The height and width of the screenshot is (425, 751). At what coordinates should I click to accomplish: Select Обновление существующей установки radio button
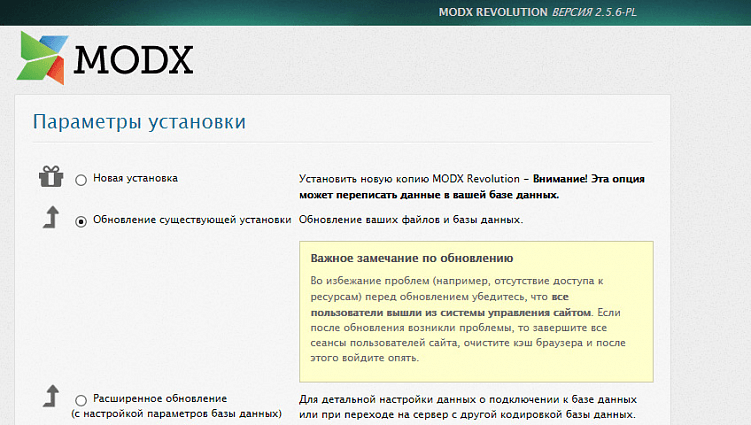(81, 221)
